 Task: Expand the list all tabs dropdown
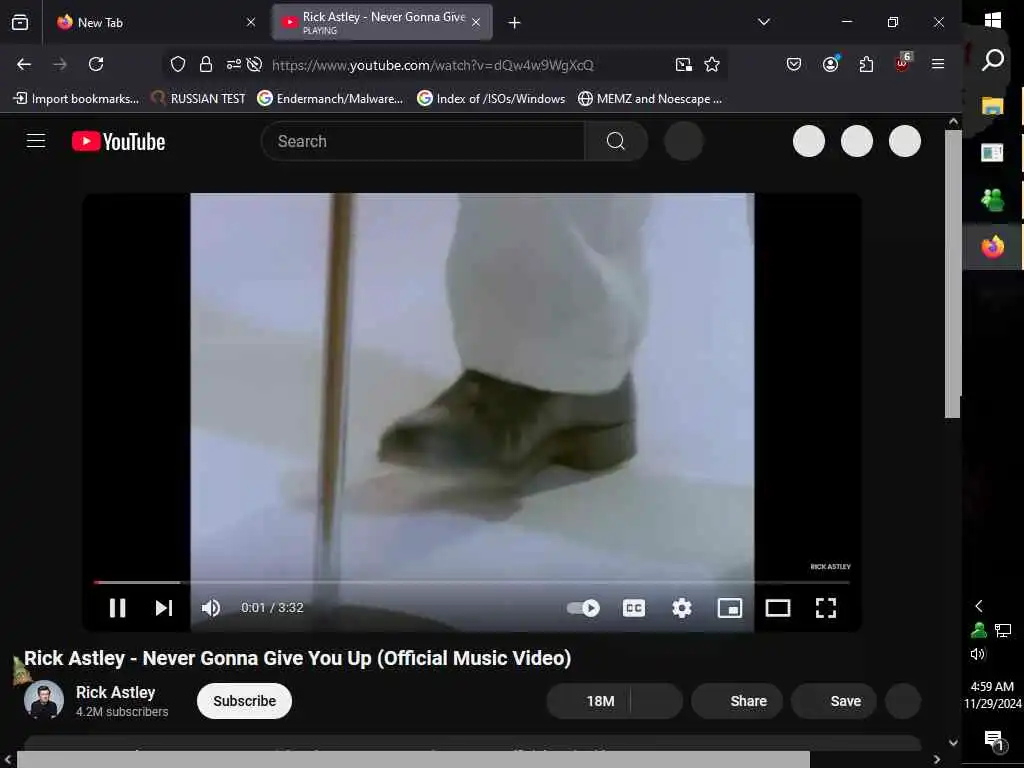coord(763,22)
